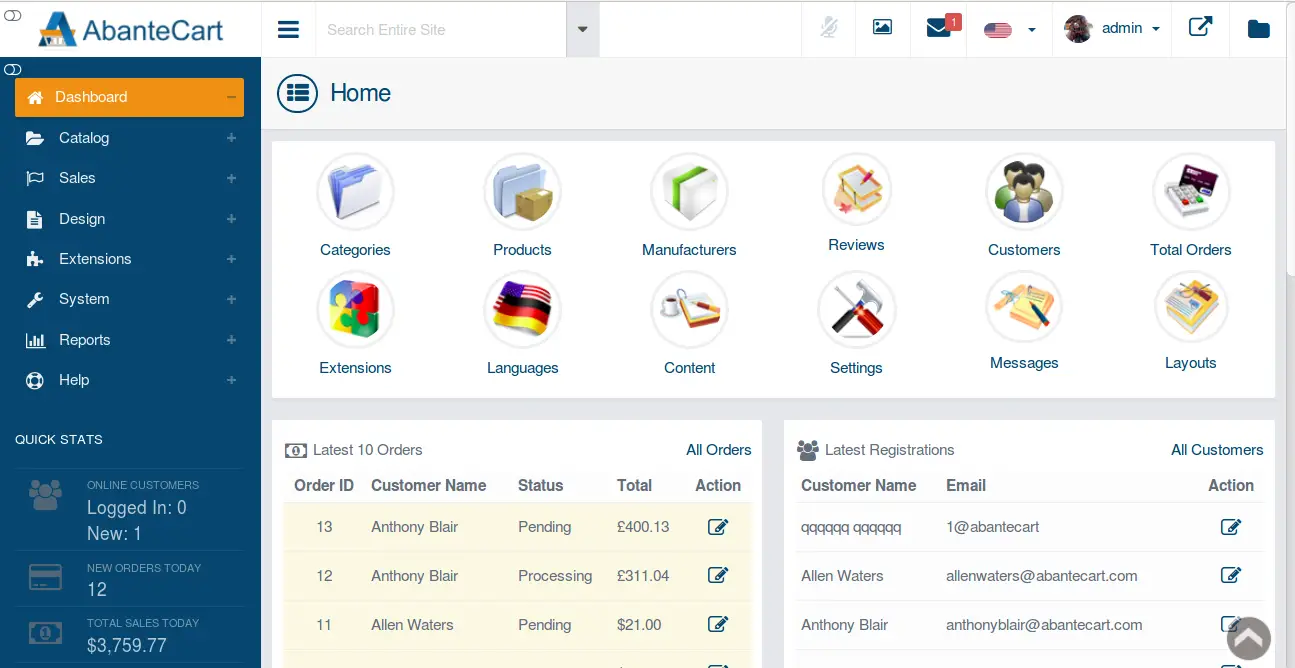1295x668 pixels.
Task: Focus the Search Entire Site field
Action: (x=441, y=30)
